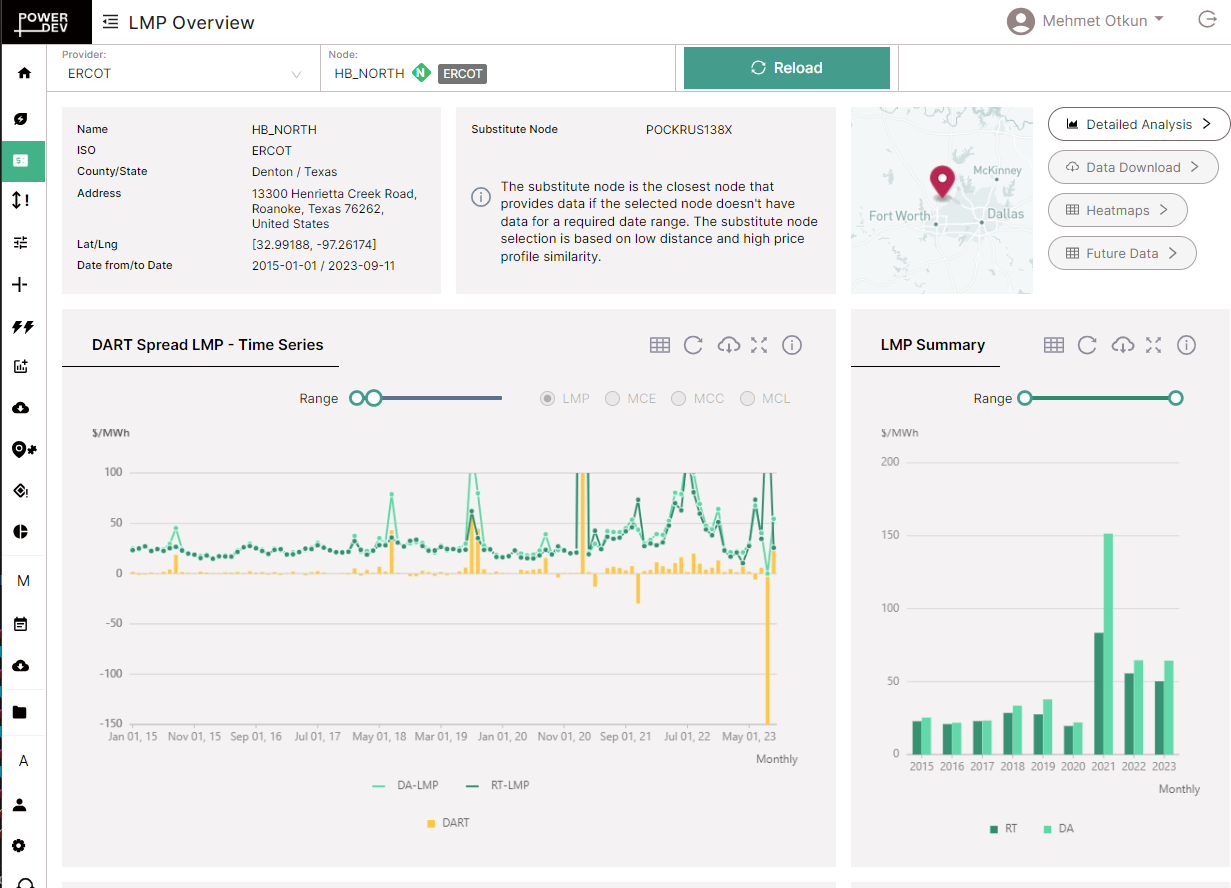Open the Provider ERCOT dropdown
Screen dimensions: 1231x888
tap(184, 73)
